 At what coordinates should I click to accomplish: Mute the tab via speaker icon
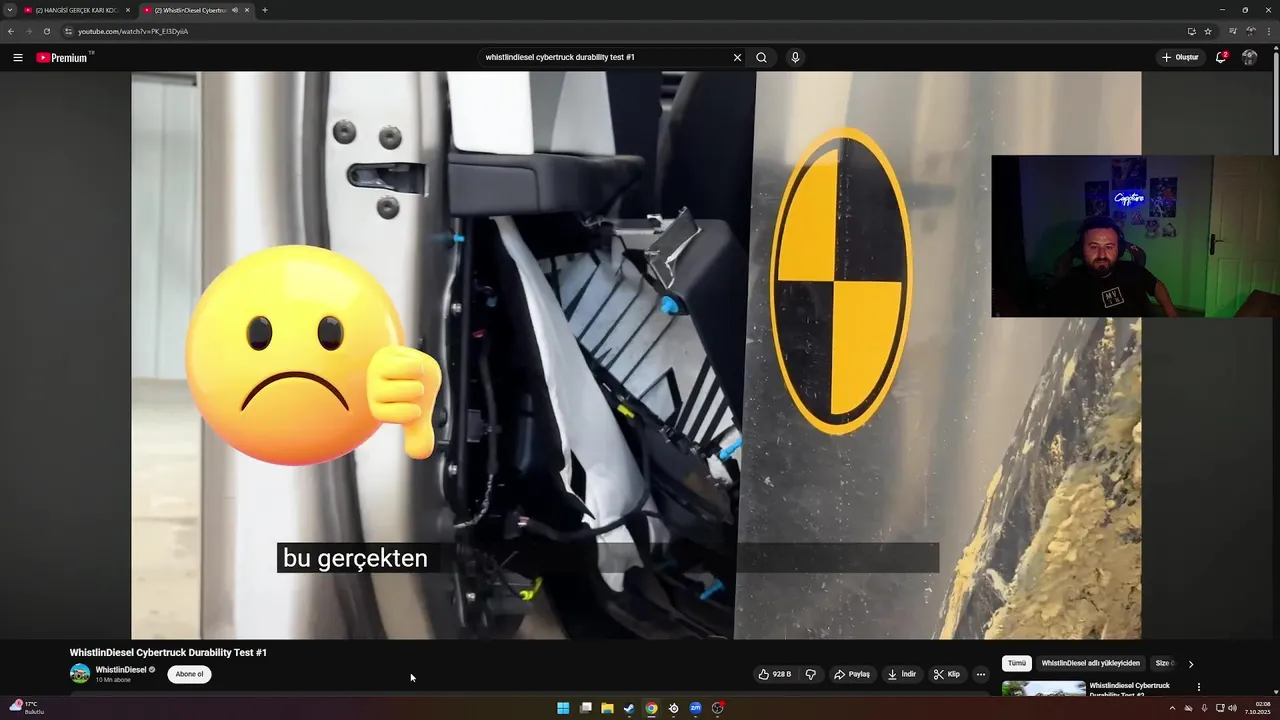[x=235, y=10]
